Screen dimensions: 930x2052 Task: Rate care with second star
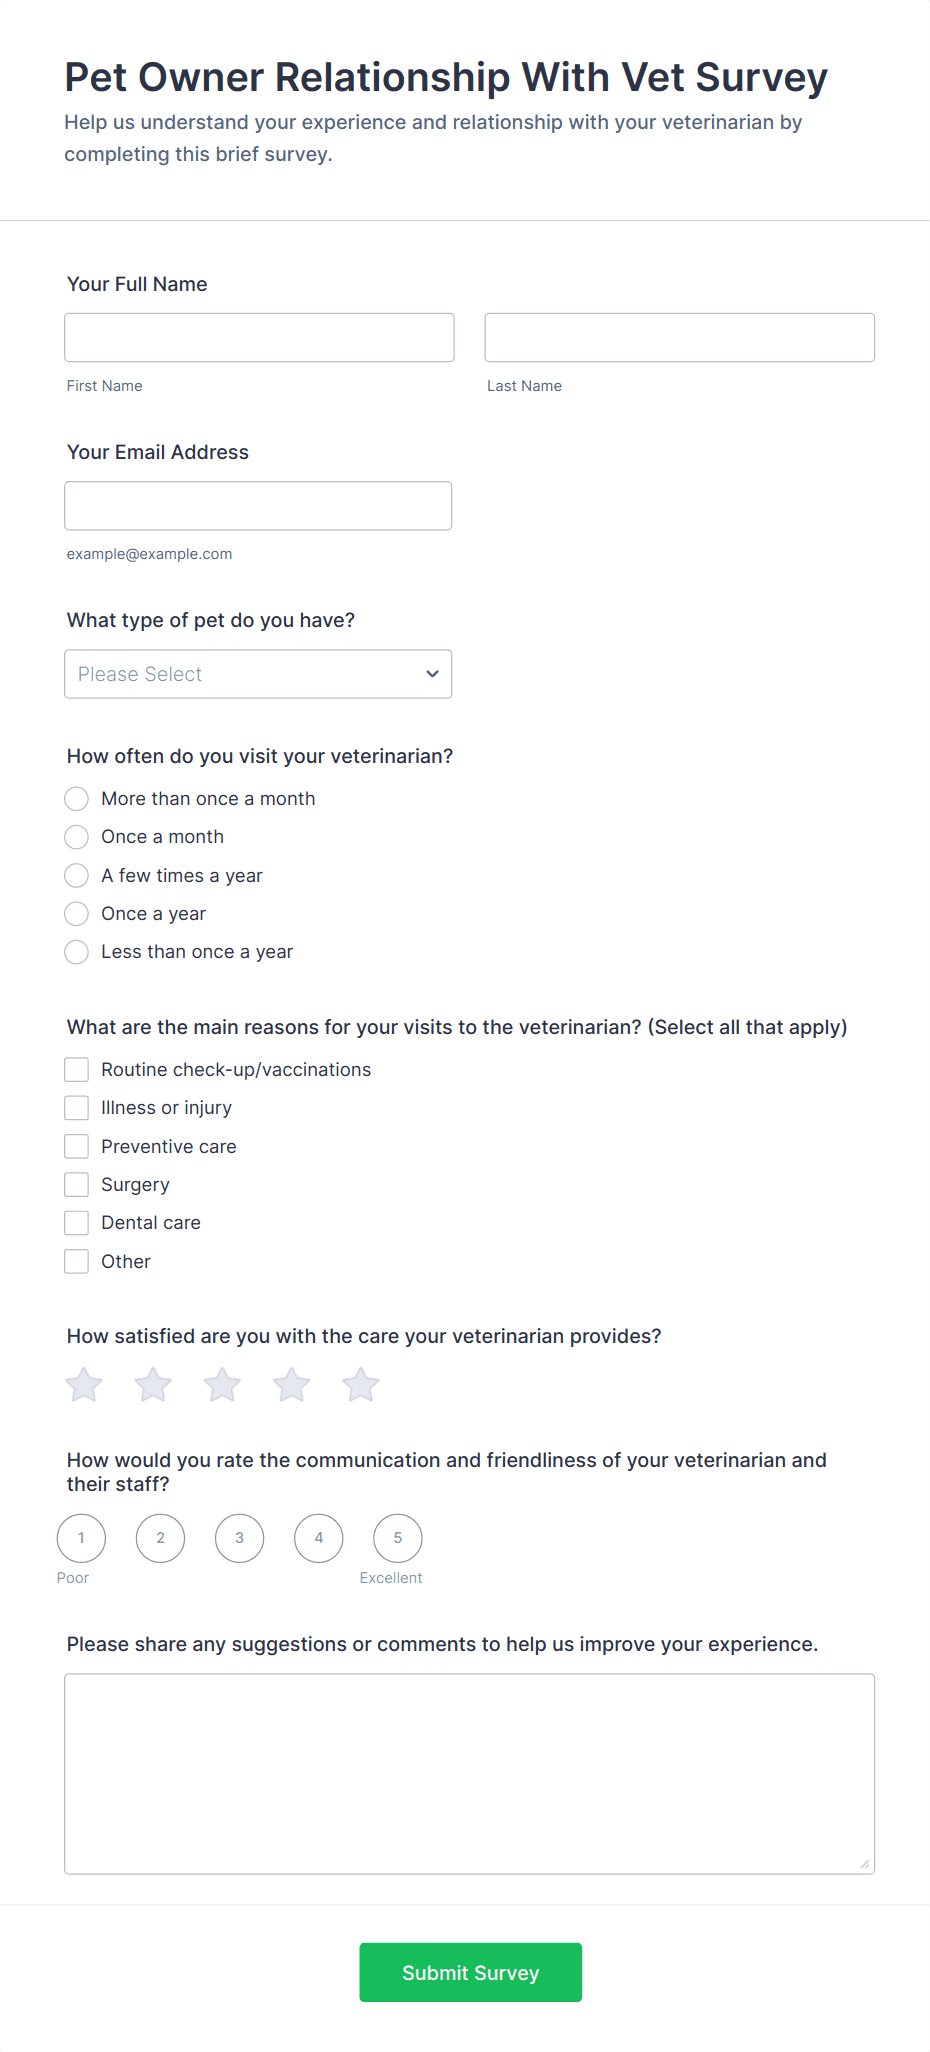[x=153, y=1385]
